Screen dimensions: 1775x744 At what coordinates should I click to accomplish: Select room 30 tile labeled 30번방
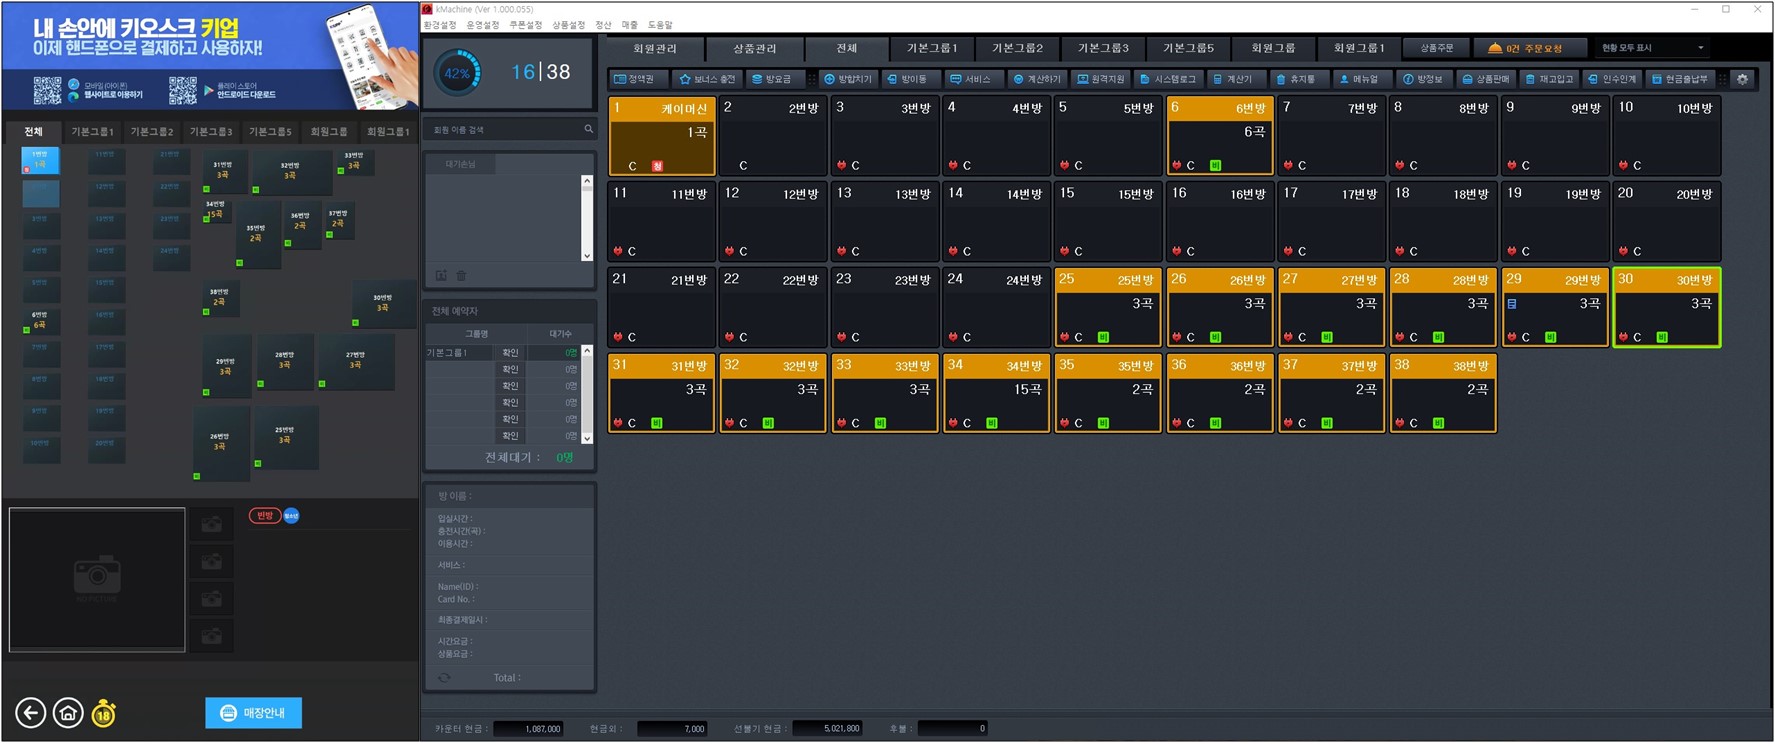tap(1666, 307)
